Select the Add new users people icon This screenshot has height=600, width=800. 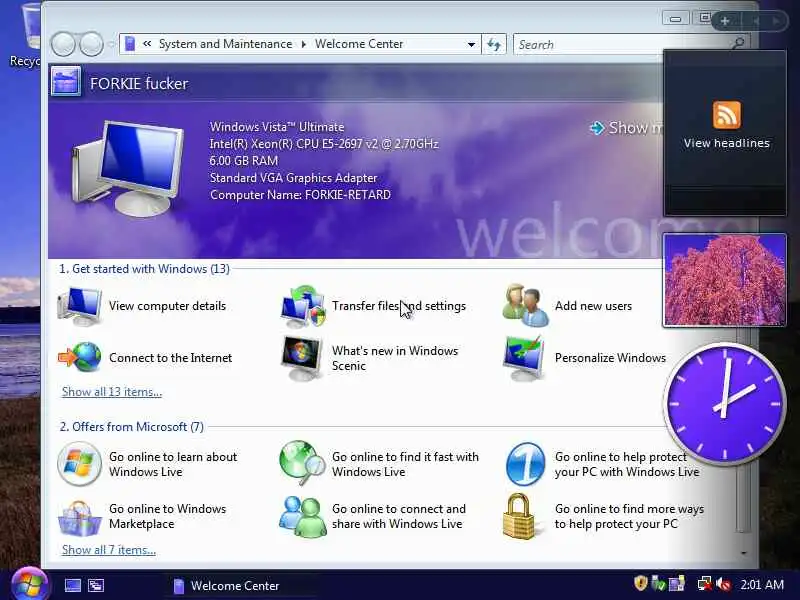coord(526,305)
